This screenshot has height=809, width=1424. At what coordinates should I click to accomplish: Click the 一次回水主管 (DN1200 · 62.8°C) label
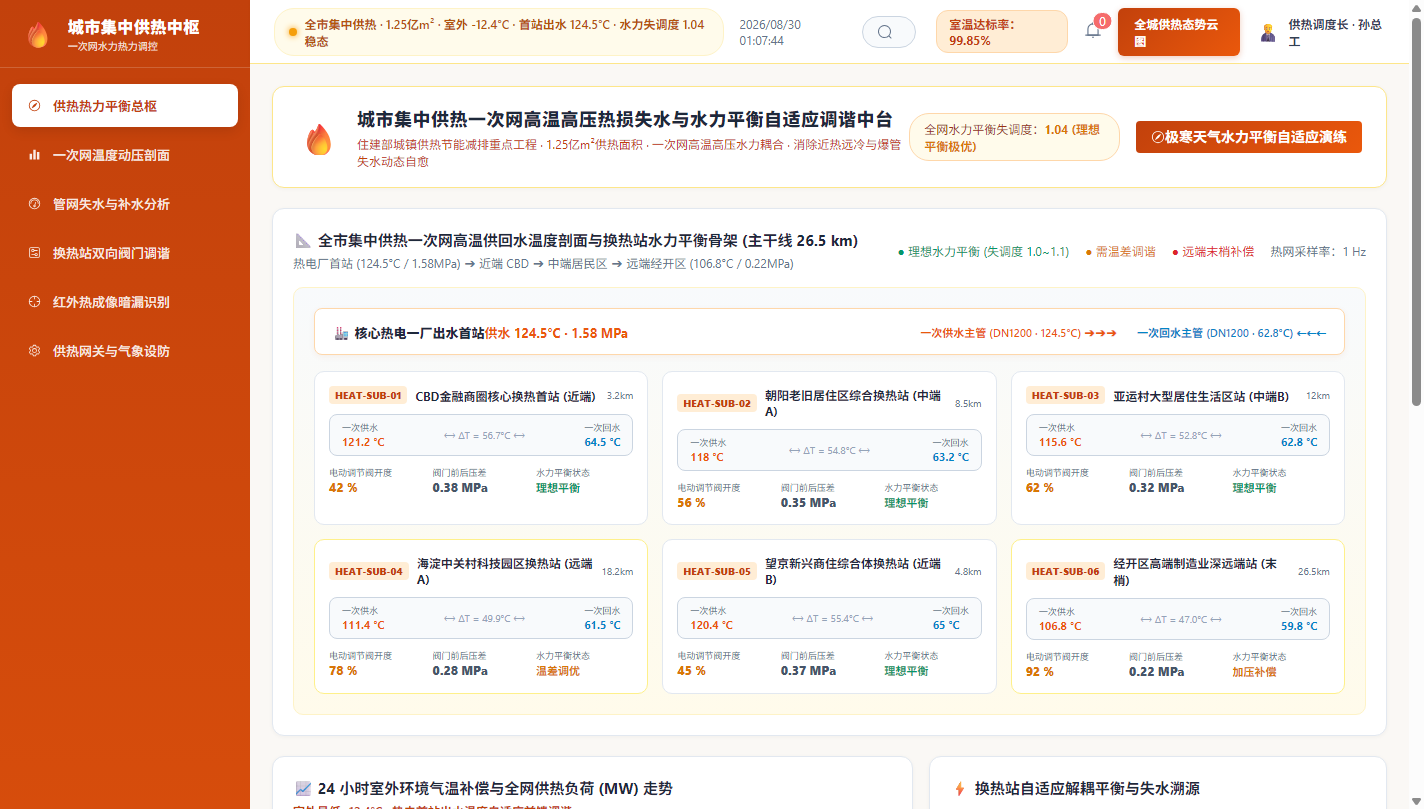tap(1232, 333)
